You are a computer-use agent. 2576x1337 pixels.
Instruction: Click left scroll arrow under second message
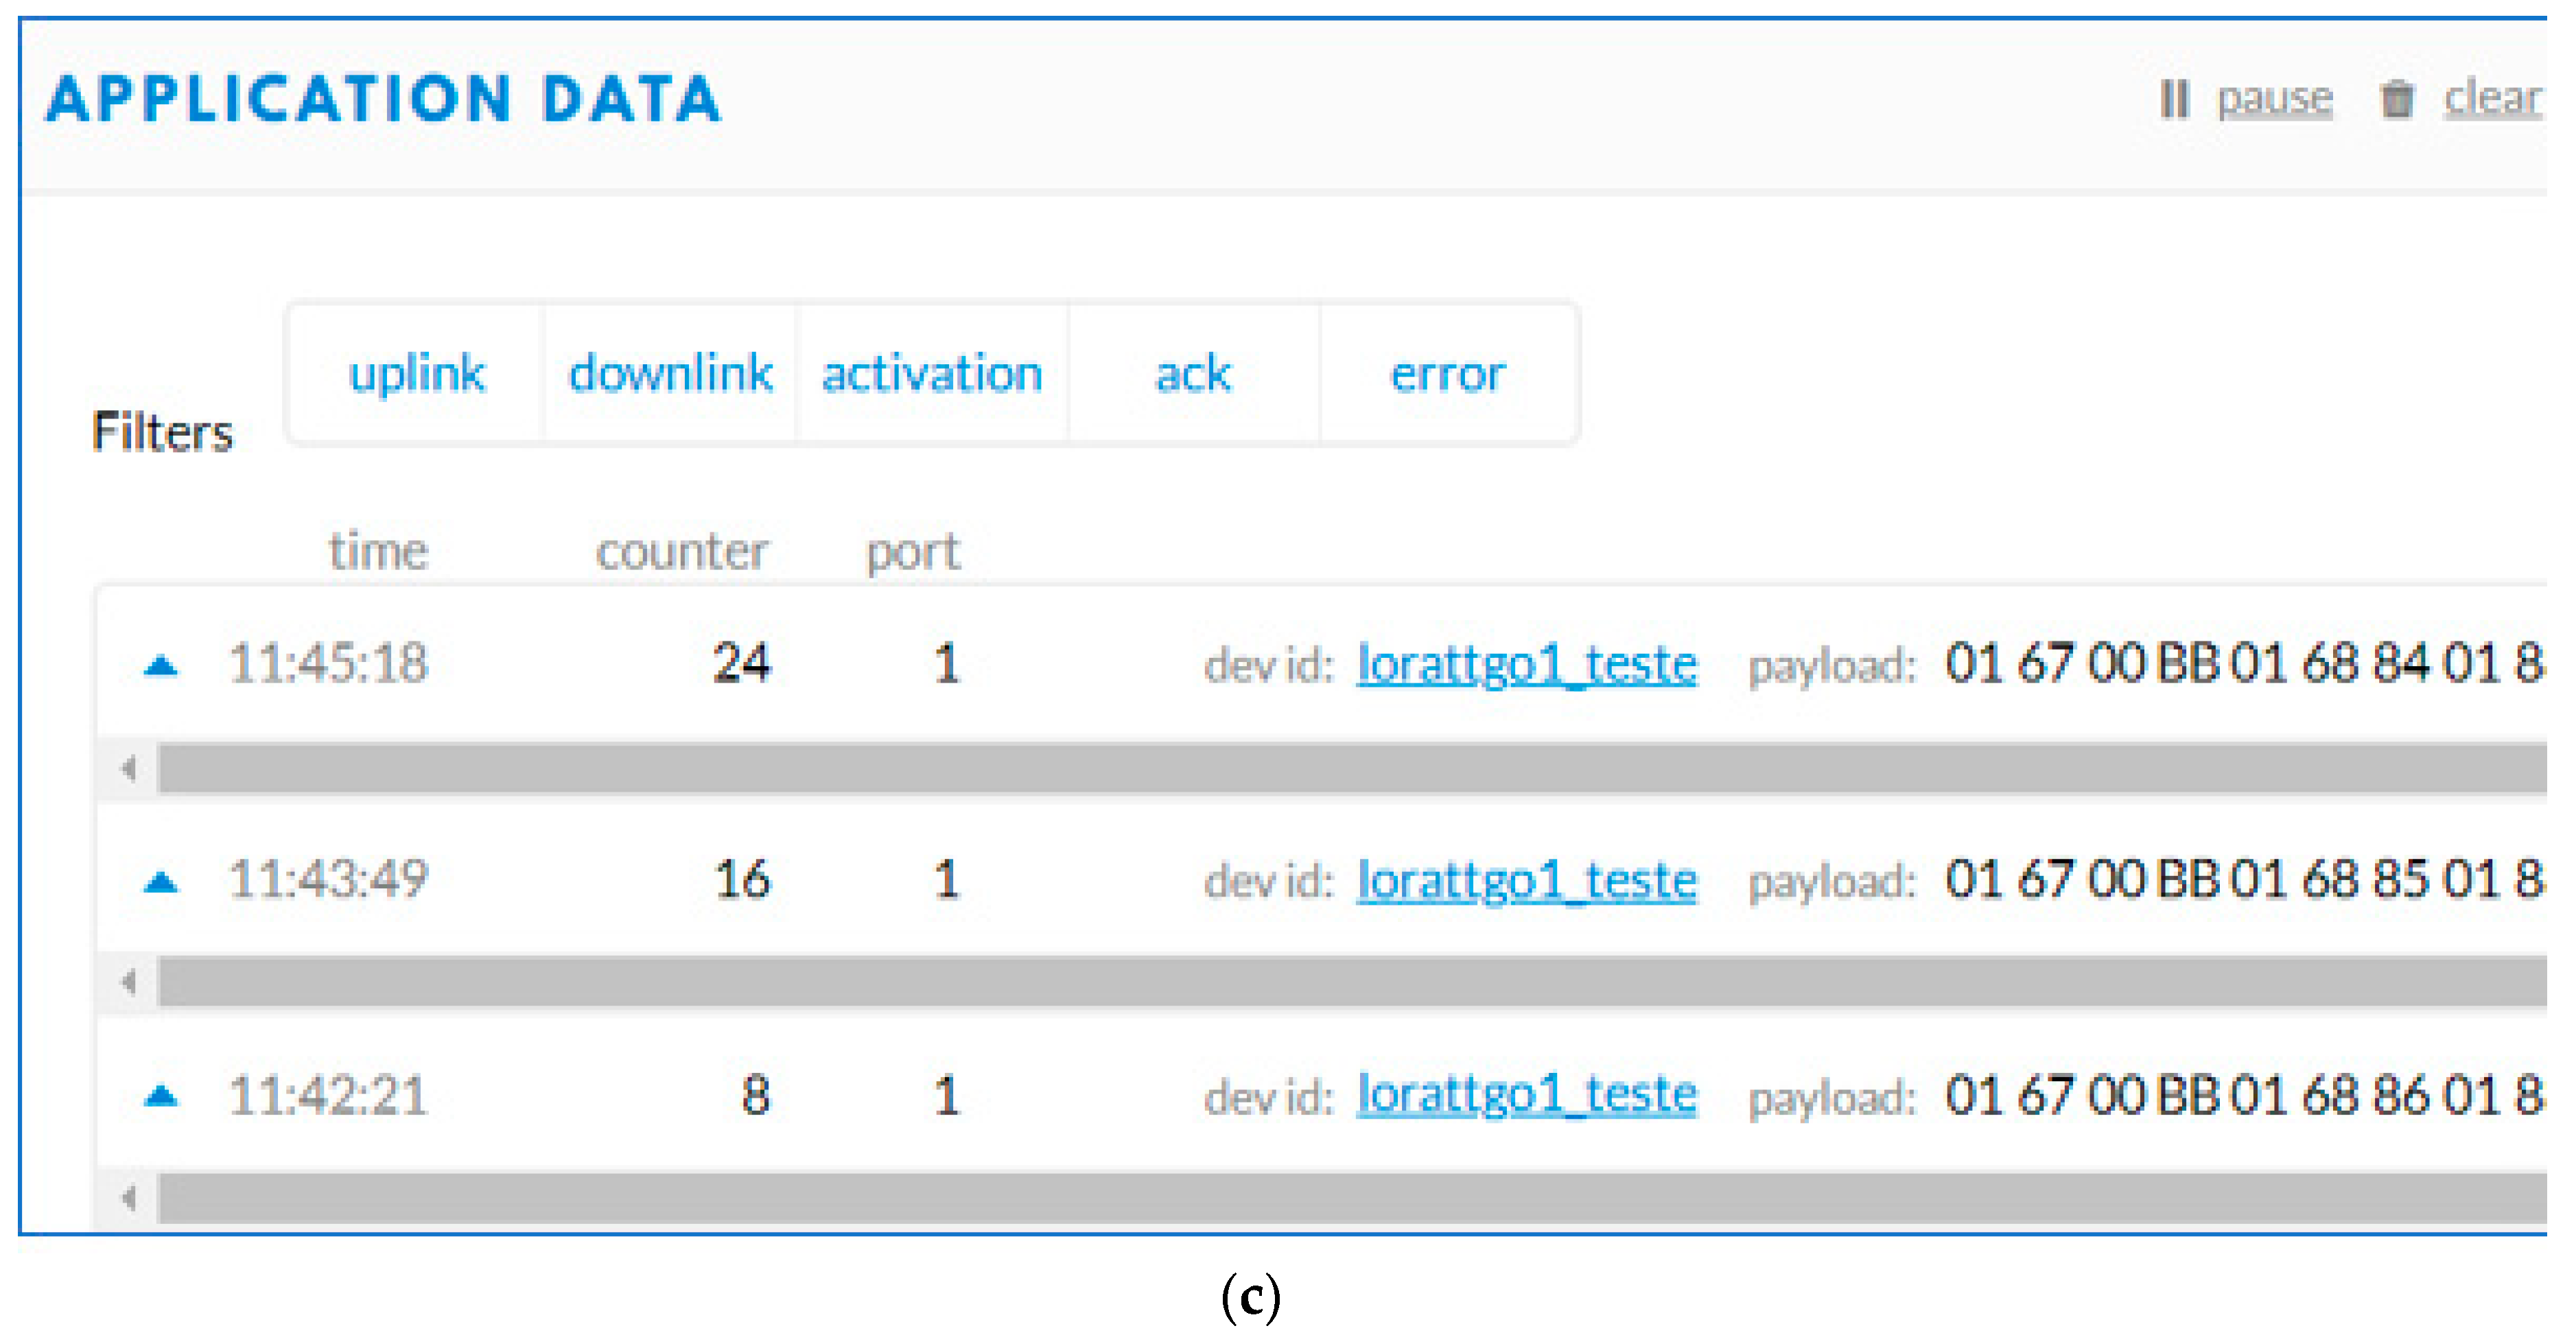click(x=128, y=982)
